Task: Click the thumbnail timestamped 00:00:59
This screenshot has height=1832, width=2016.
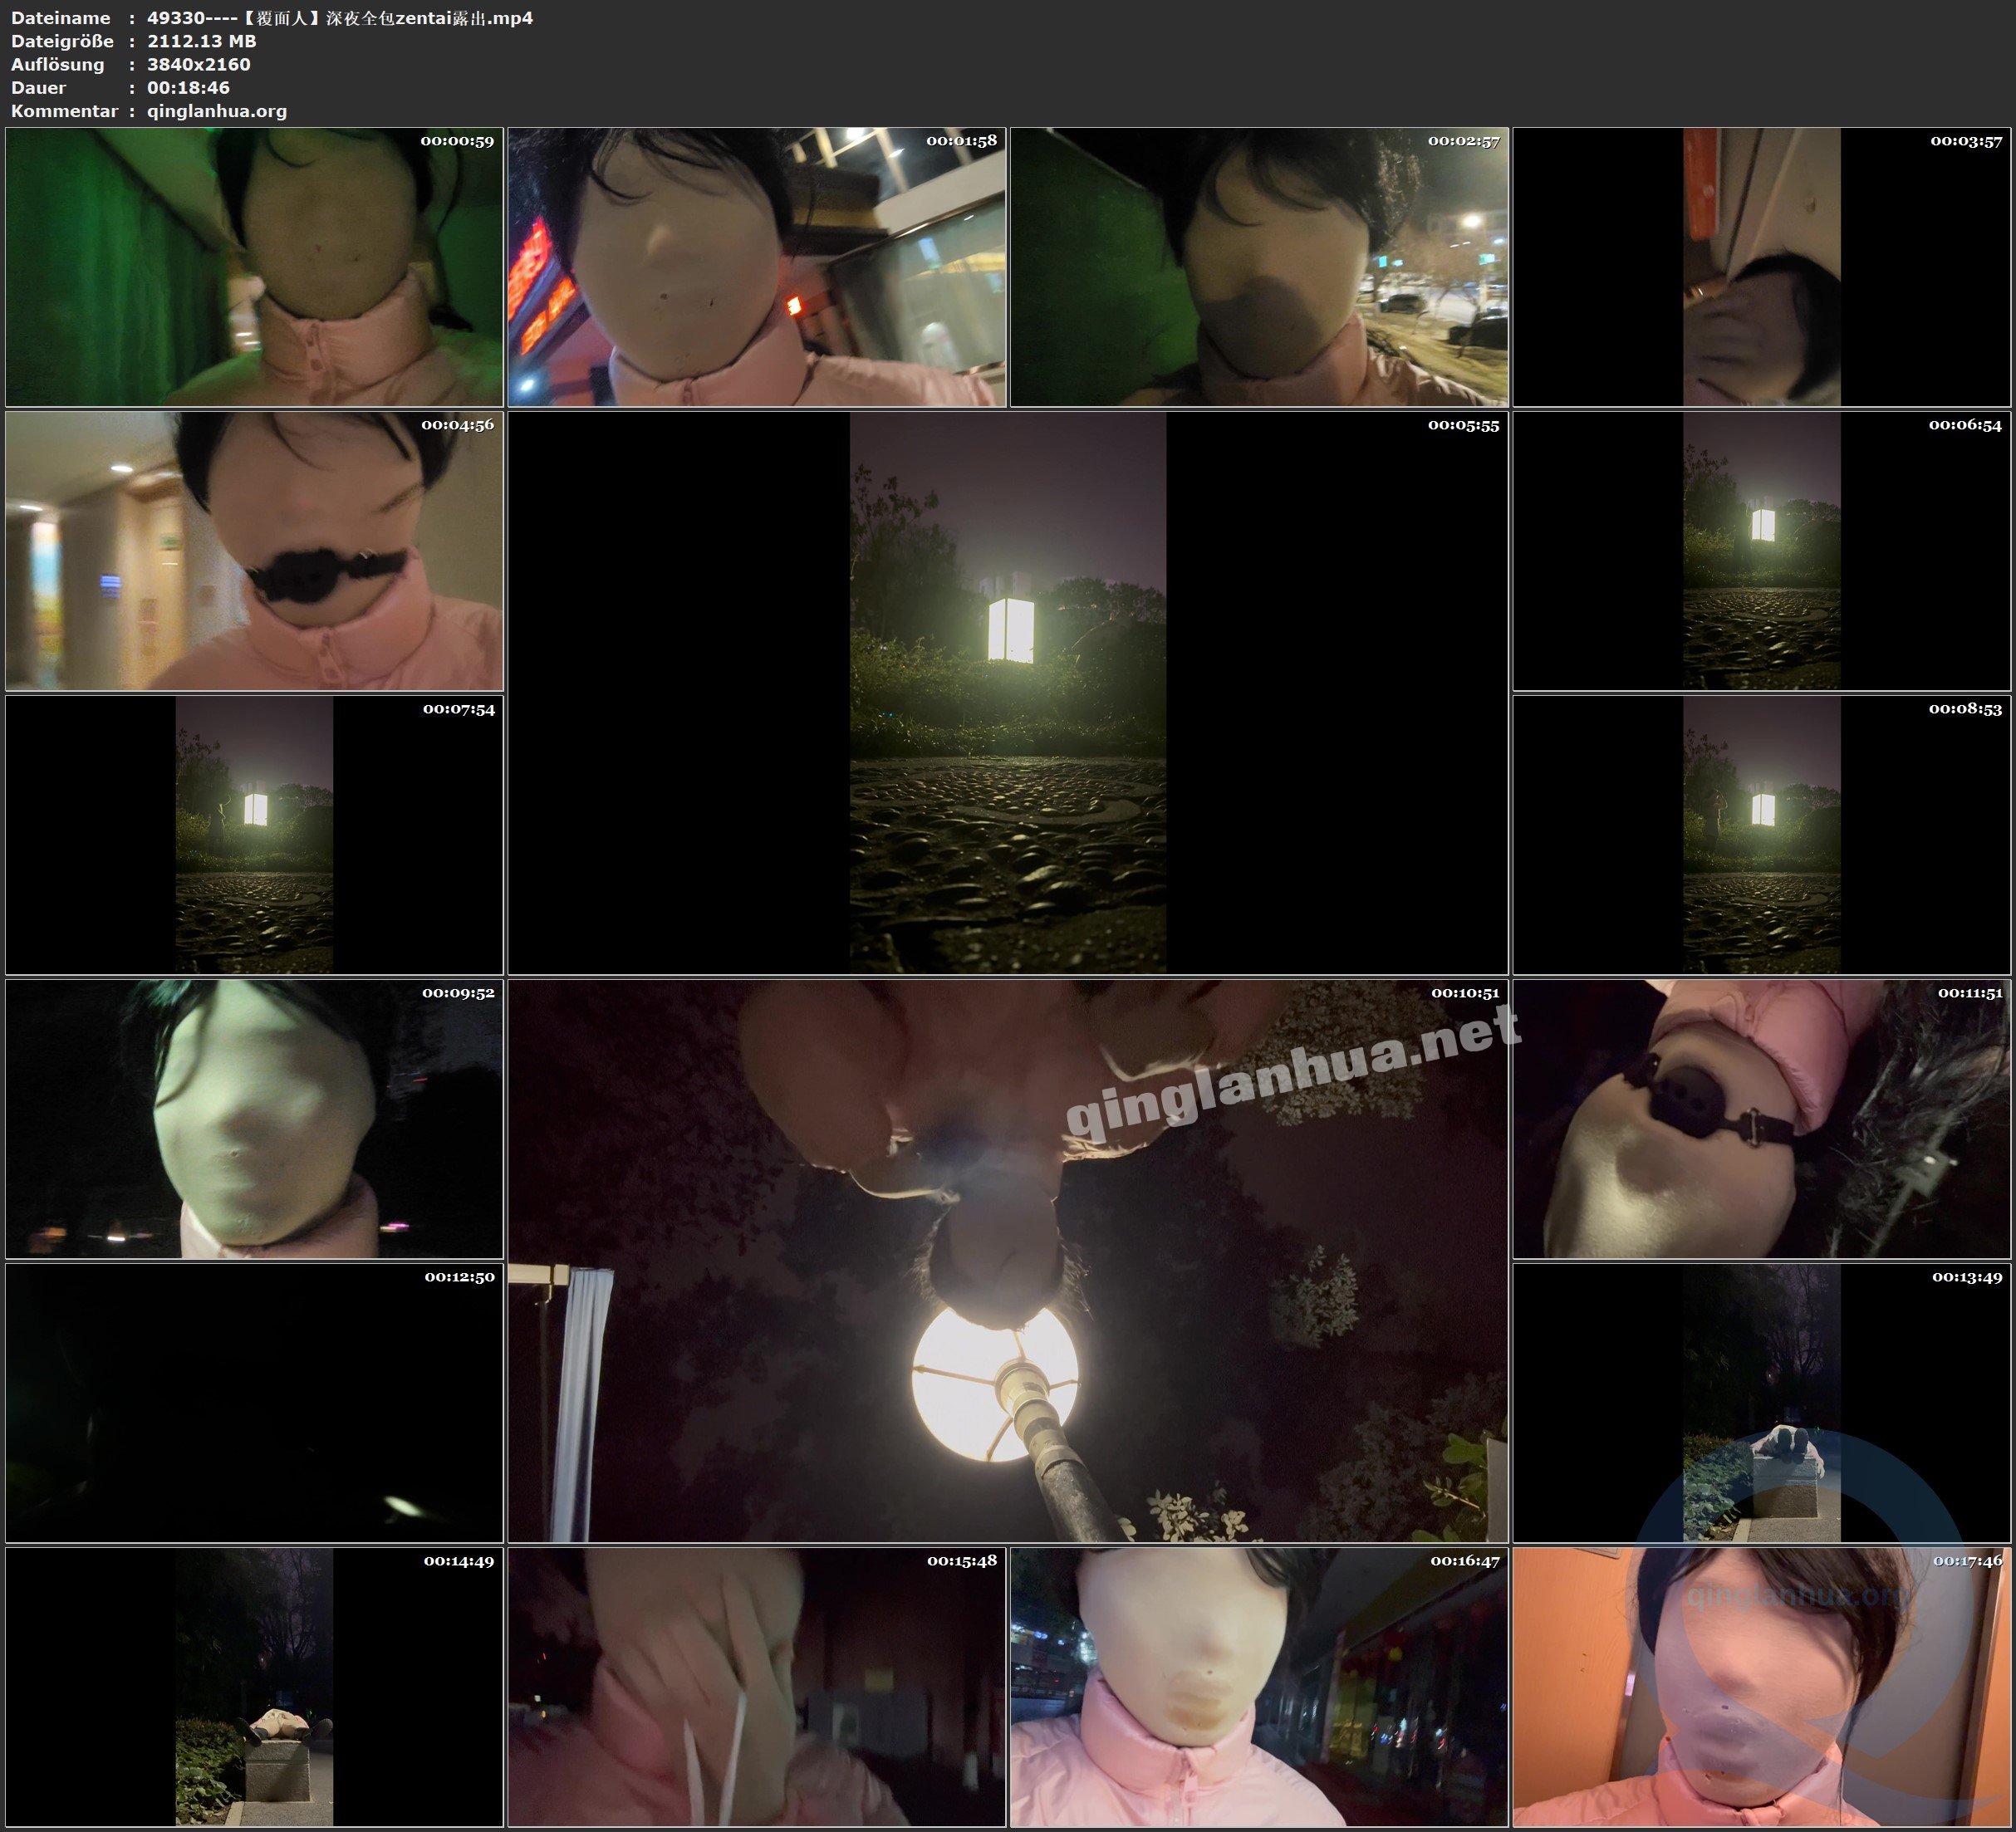Action: [254, 267]
